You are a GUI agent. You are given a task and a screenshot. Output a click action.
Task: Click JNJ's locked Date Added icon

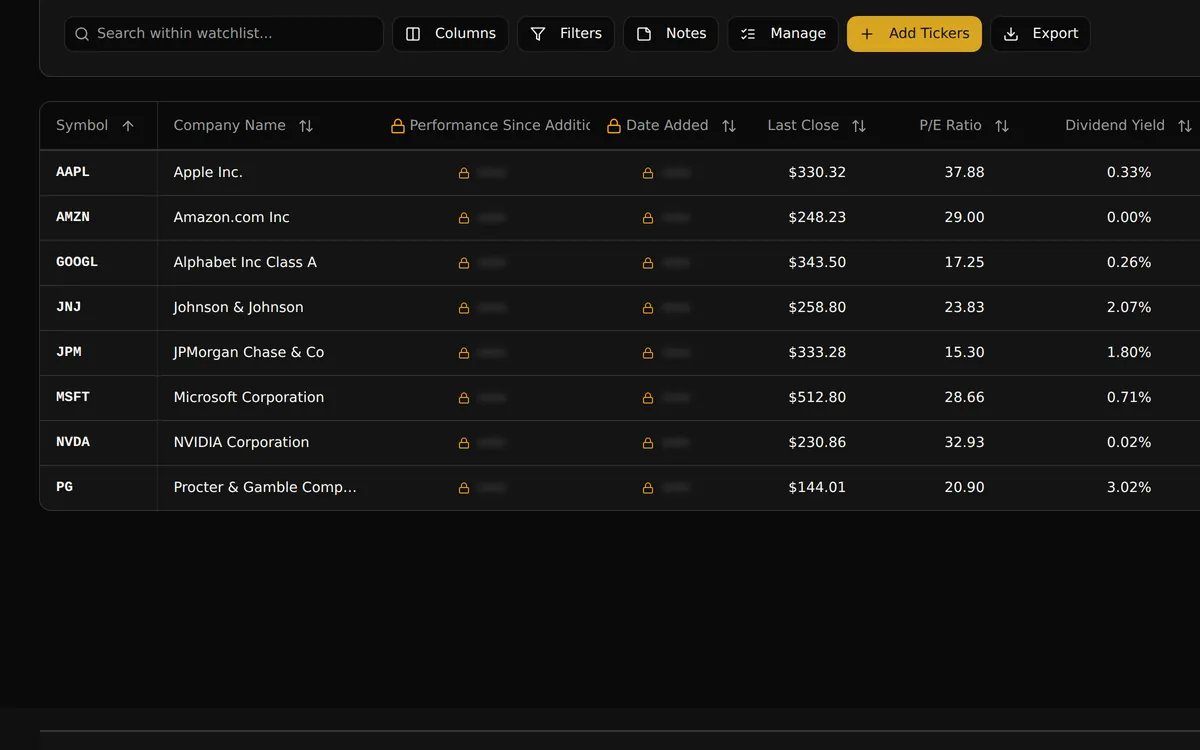click(x=648, y=308)
